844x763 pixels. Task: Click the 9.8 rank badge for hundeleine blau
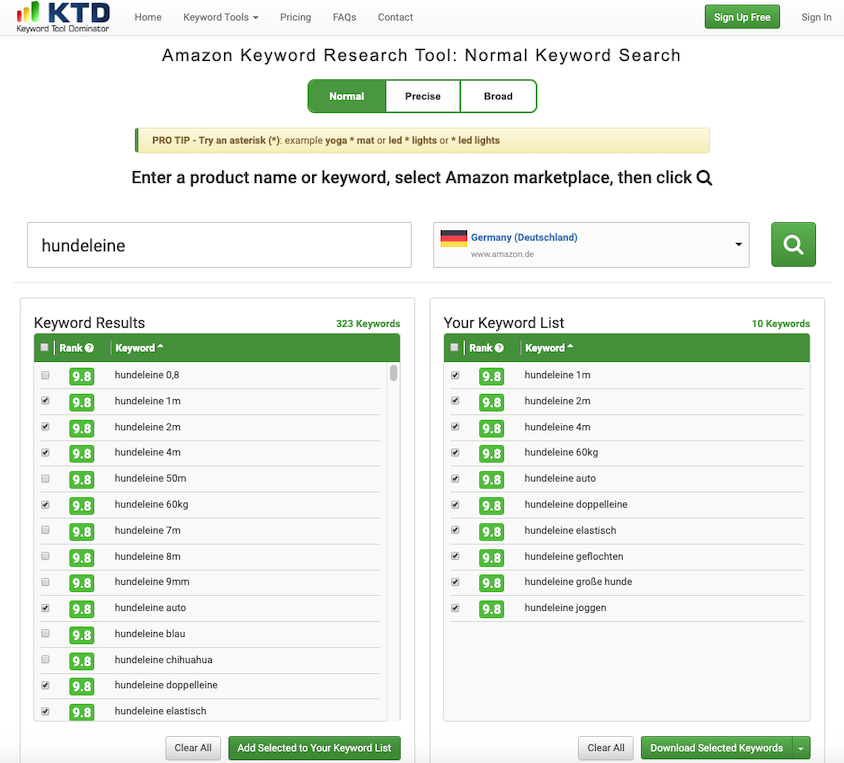pos(81,634)
